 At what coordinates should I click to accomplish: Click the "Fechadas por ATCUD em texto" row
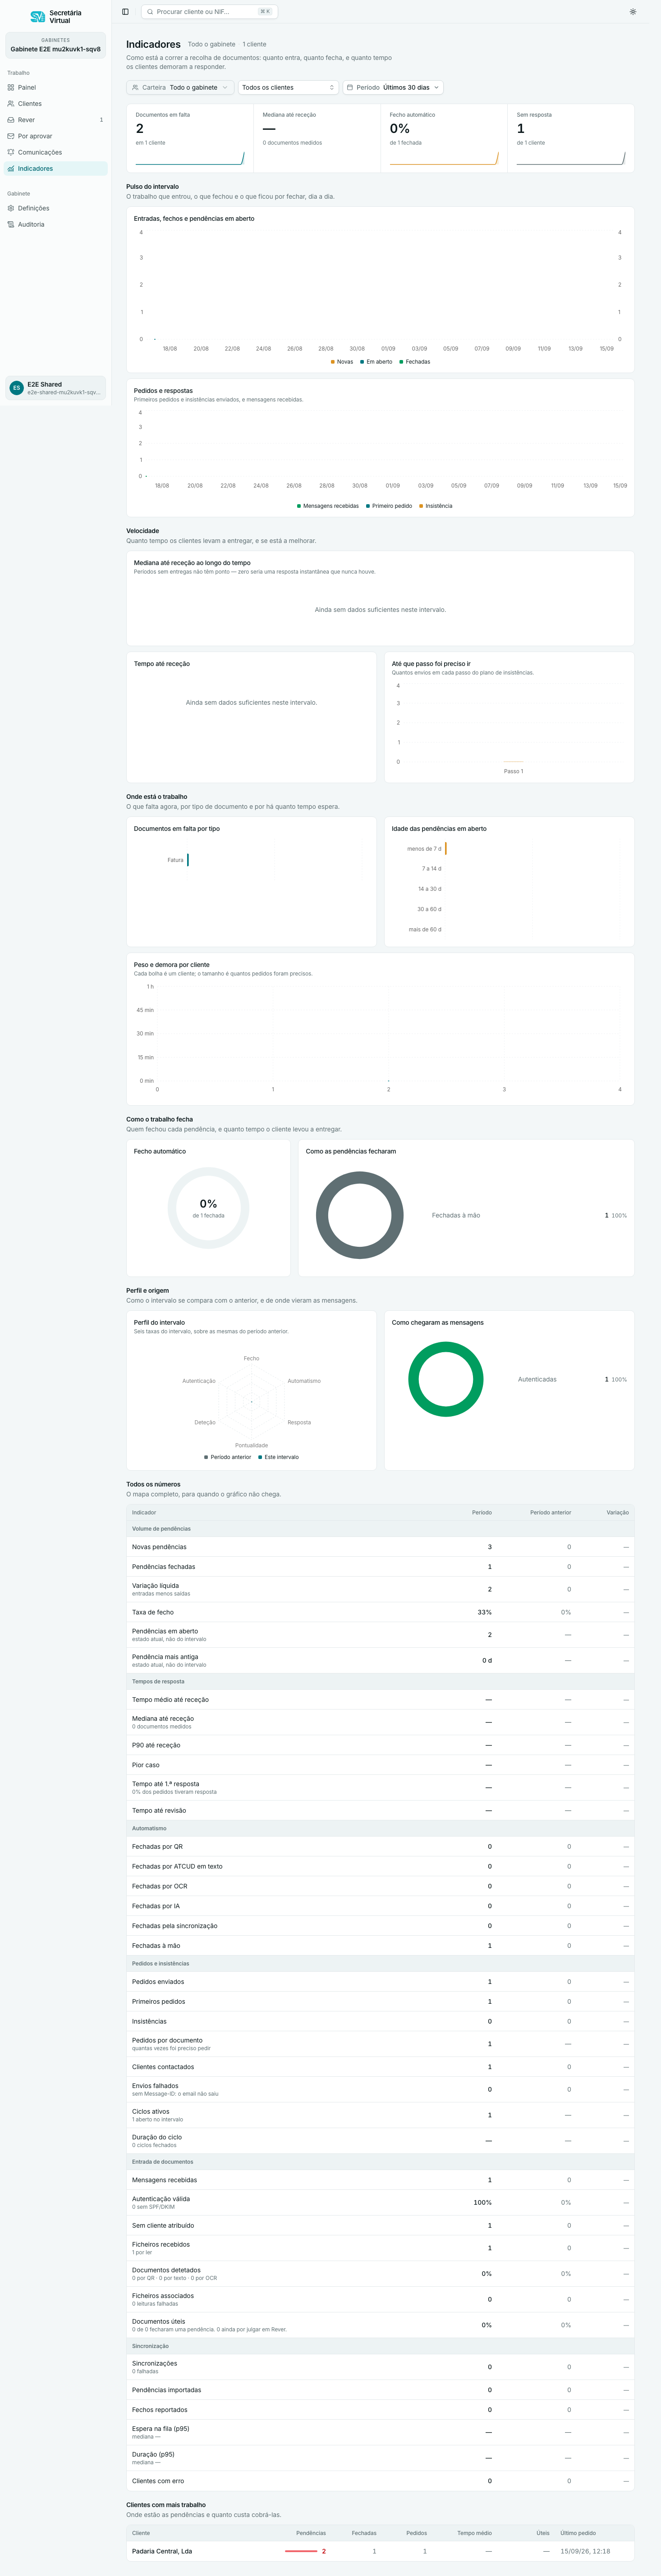[x=380, y=1866]
